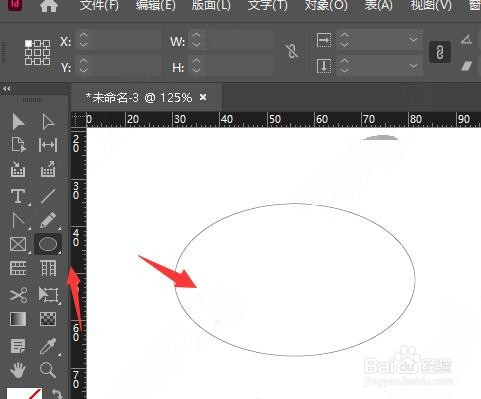Select the Direct Selection tool
This screenshot has height=399, width=481.
tap(48, 121)
